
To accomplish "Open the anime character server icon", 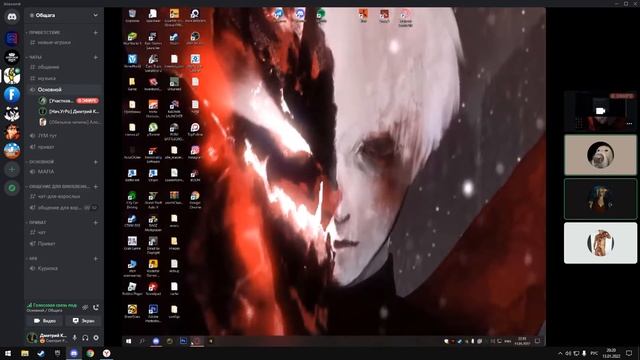I will click(x=12, y=132).
